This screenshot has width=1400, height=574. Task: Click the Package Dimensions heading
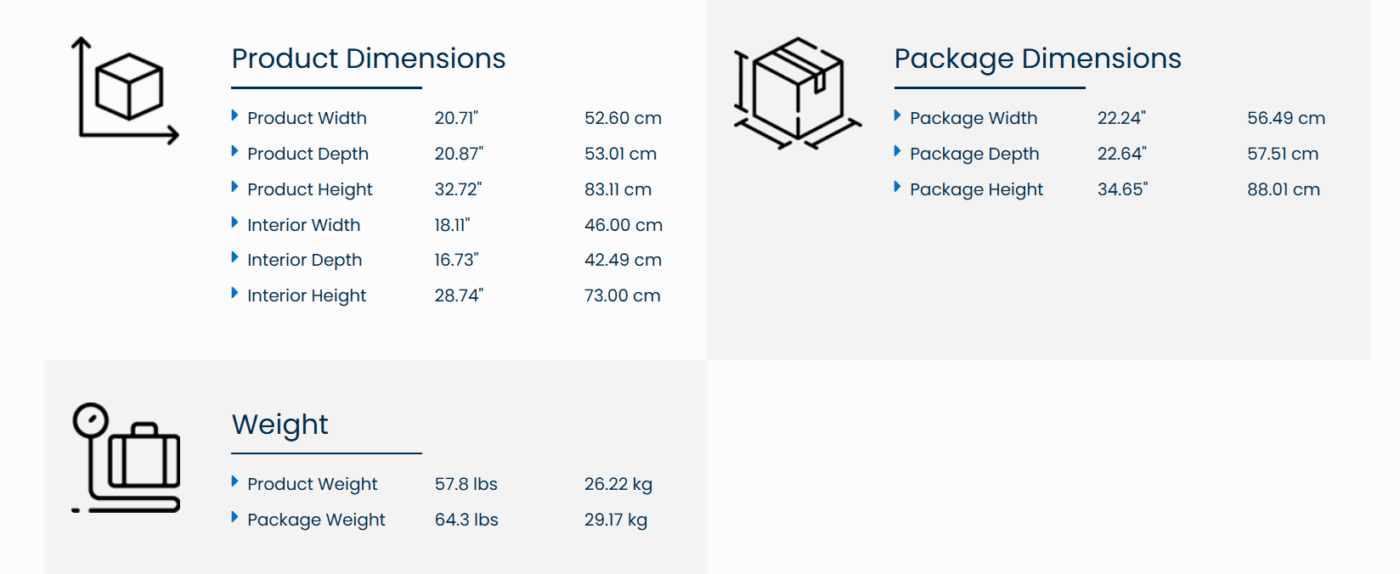point(1037,58)
